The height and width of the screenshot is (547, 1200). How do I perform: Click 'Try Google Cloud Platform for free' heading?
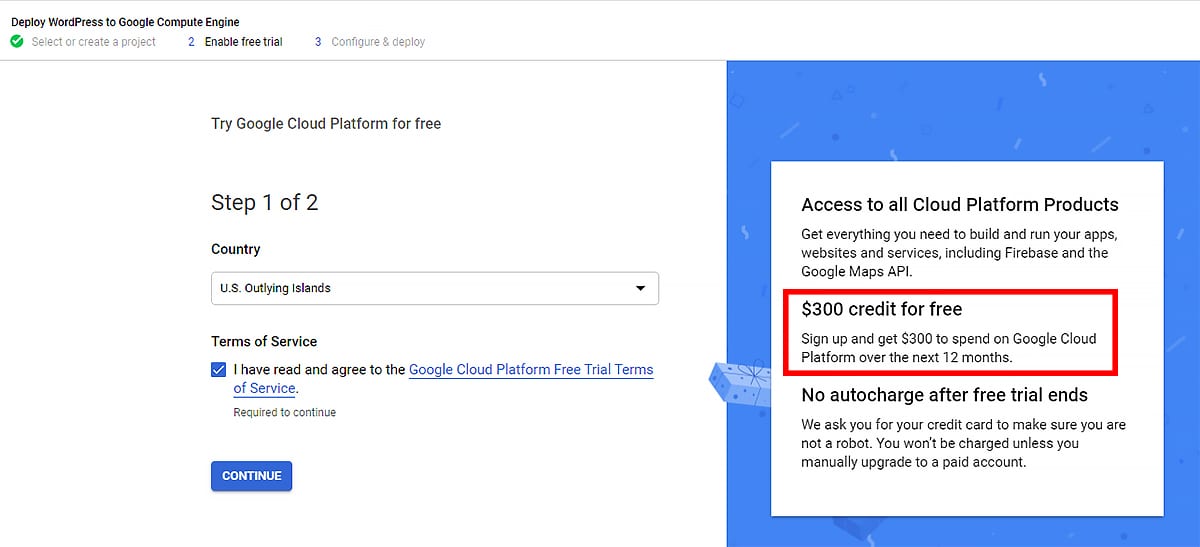(326, 124)
